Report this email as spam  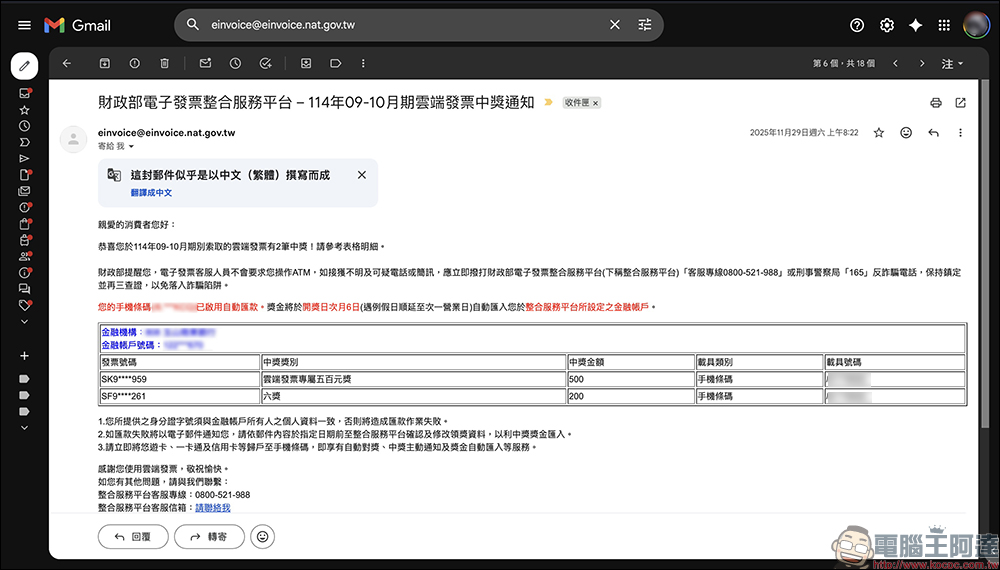point(135,63)
